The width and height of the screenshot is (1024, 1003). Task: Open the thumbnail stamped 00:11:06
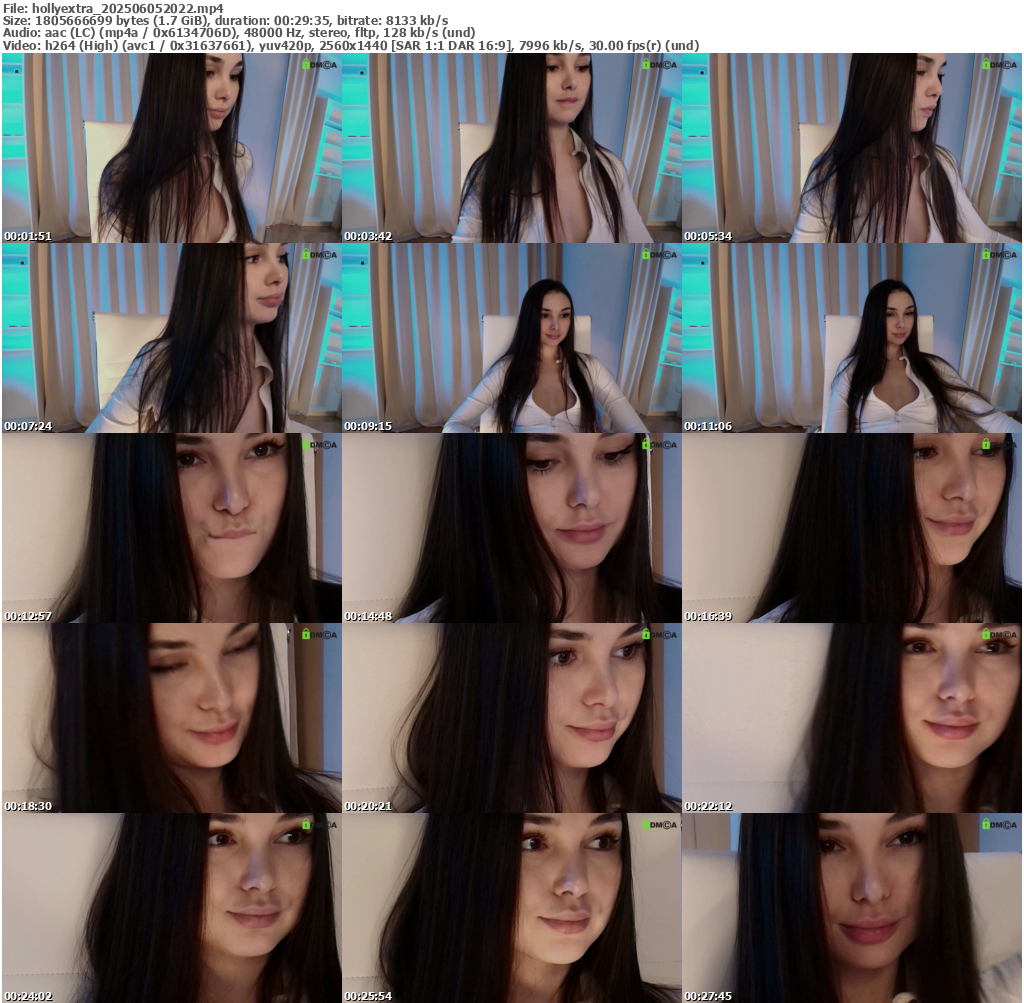point(852,338)
